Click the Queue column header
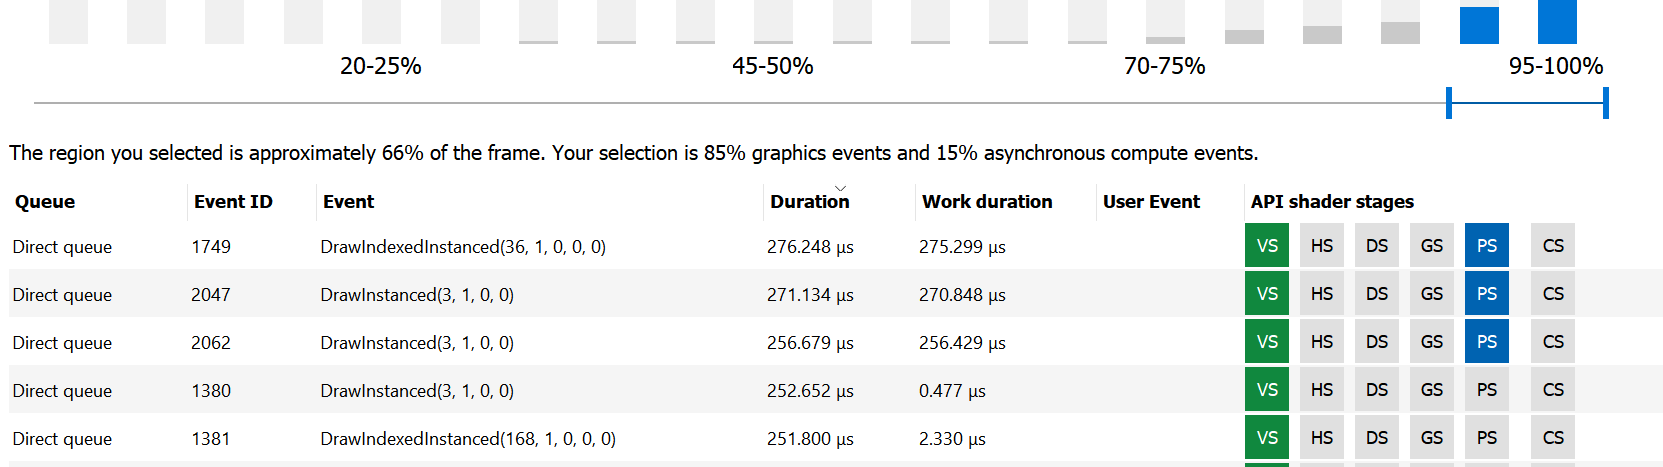The height and width of the screenshot is (467, 1663). point(45,202)
